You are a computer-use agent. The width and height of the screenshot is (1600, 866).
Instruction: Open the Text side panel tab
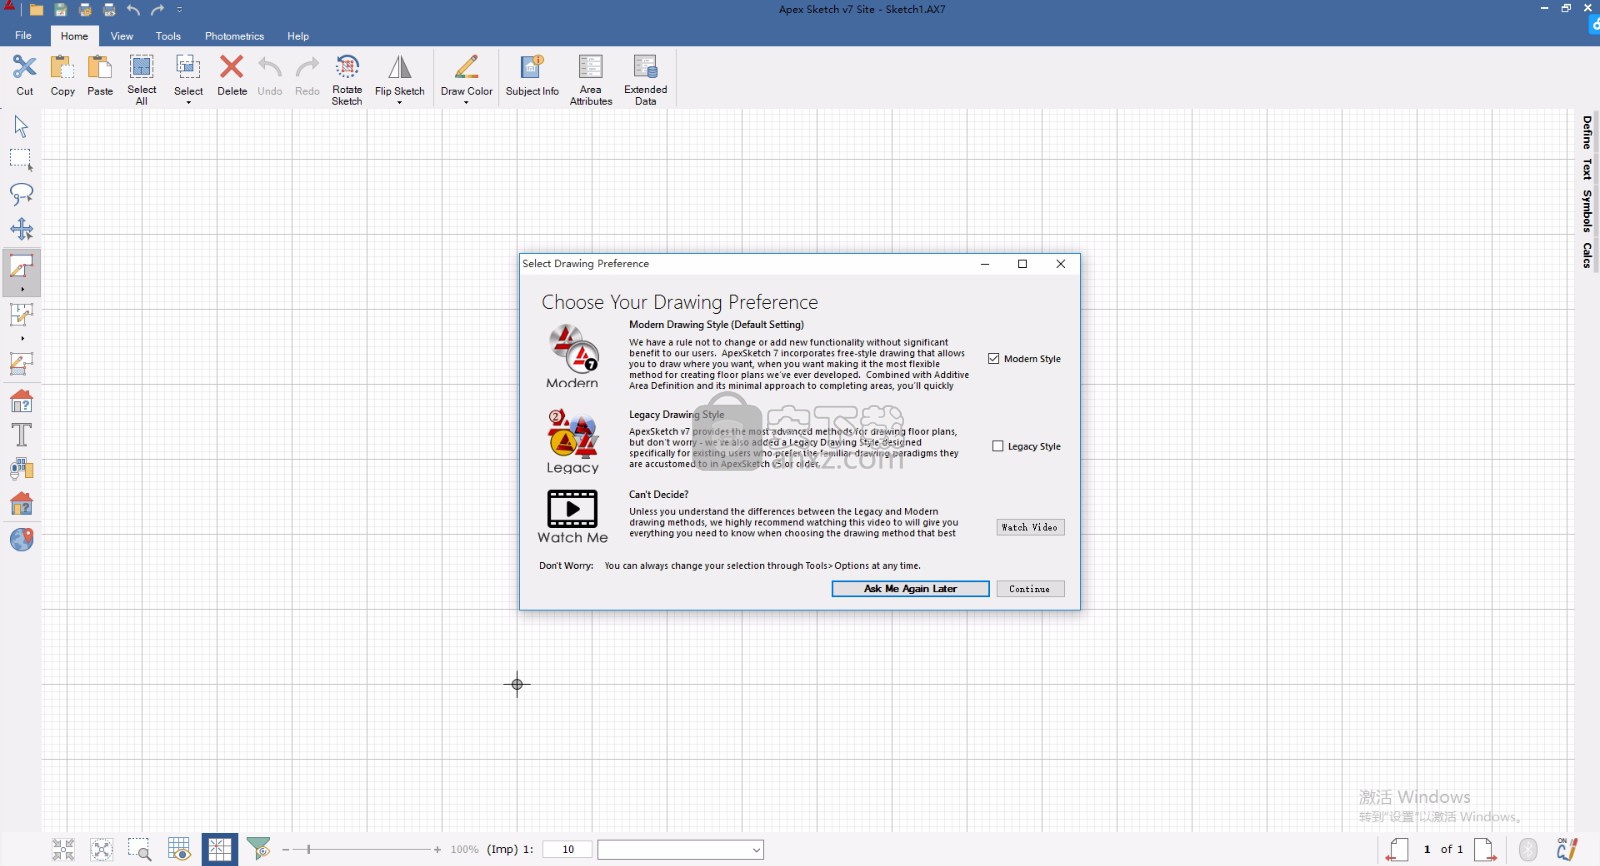[x=1587, y=168]
